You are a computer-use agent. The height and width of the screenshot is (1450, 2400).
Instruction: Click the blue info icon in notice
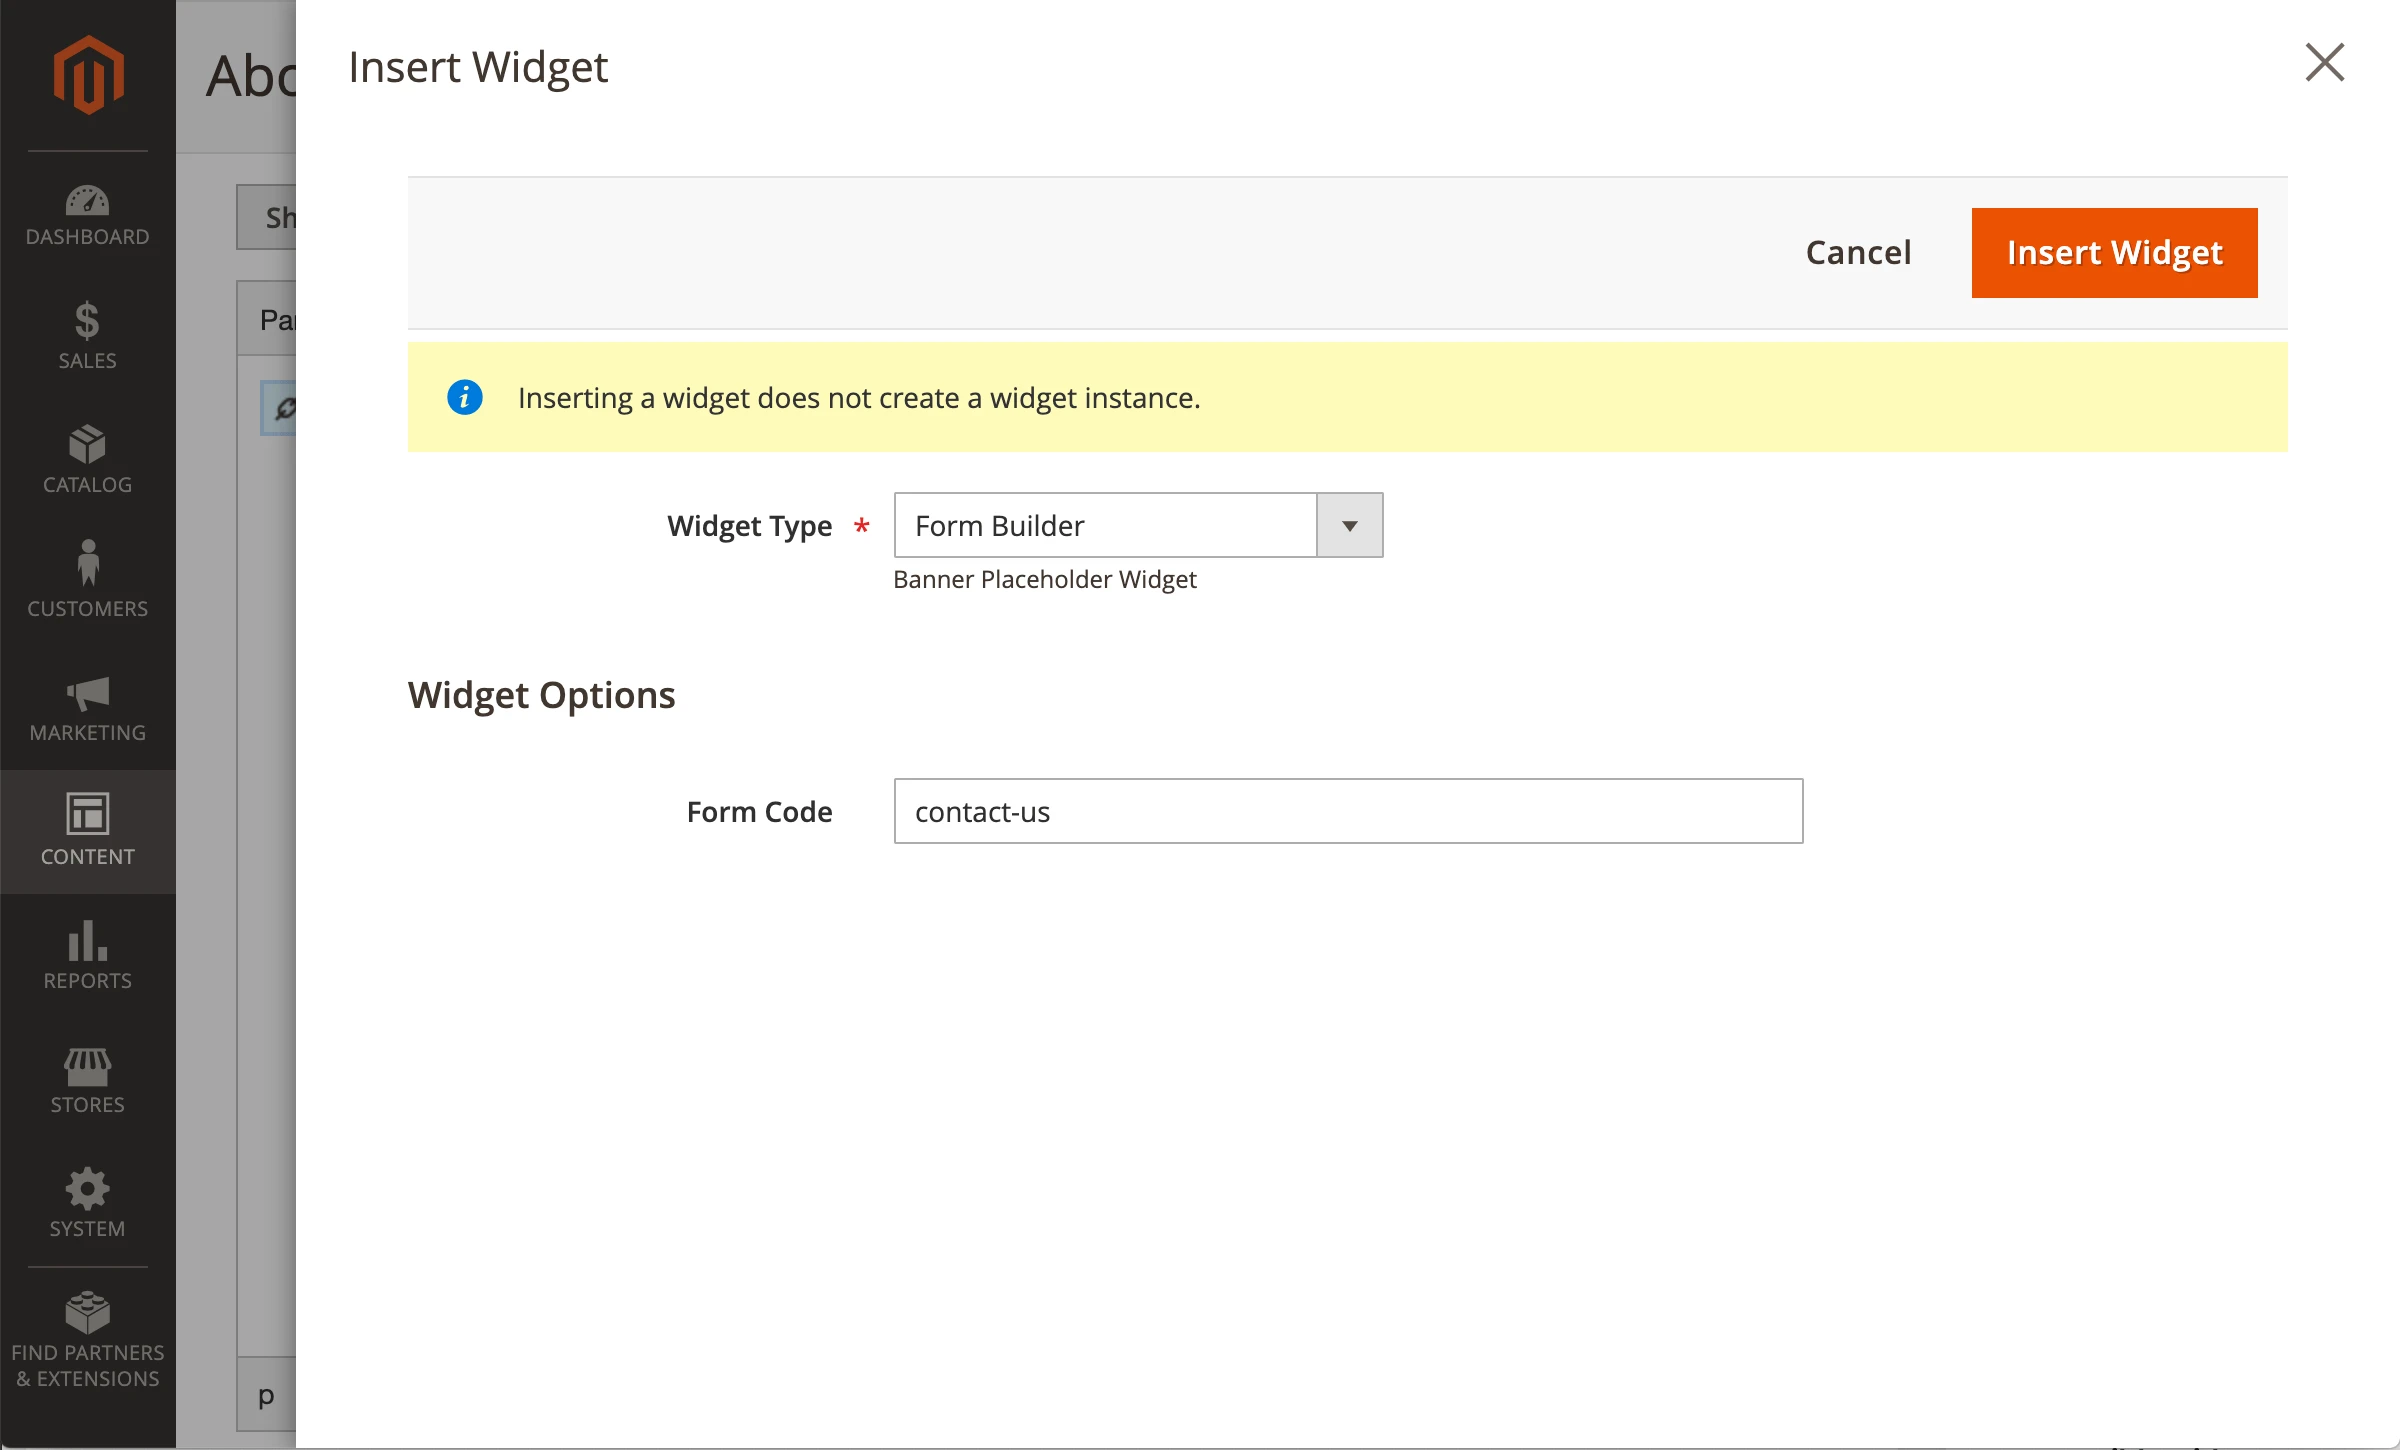pyautogui.click(x=464, y=398)
